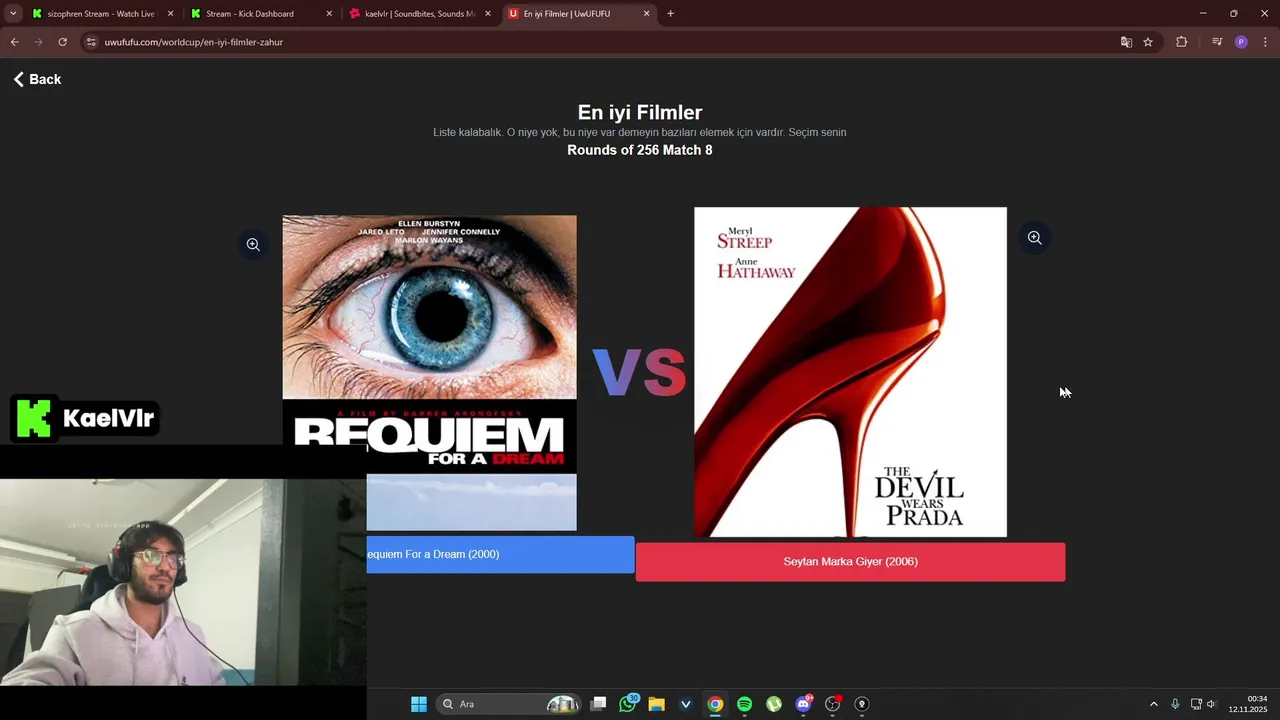Click the microphone tray icon

click(x=1175, y=704)
